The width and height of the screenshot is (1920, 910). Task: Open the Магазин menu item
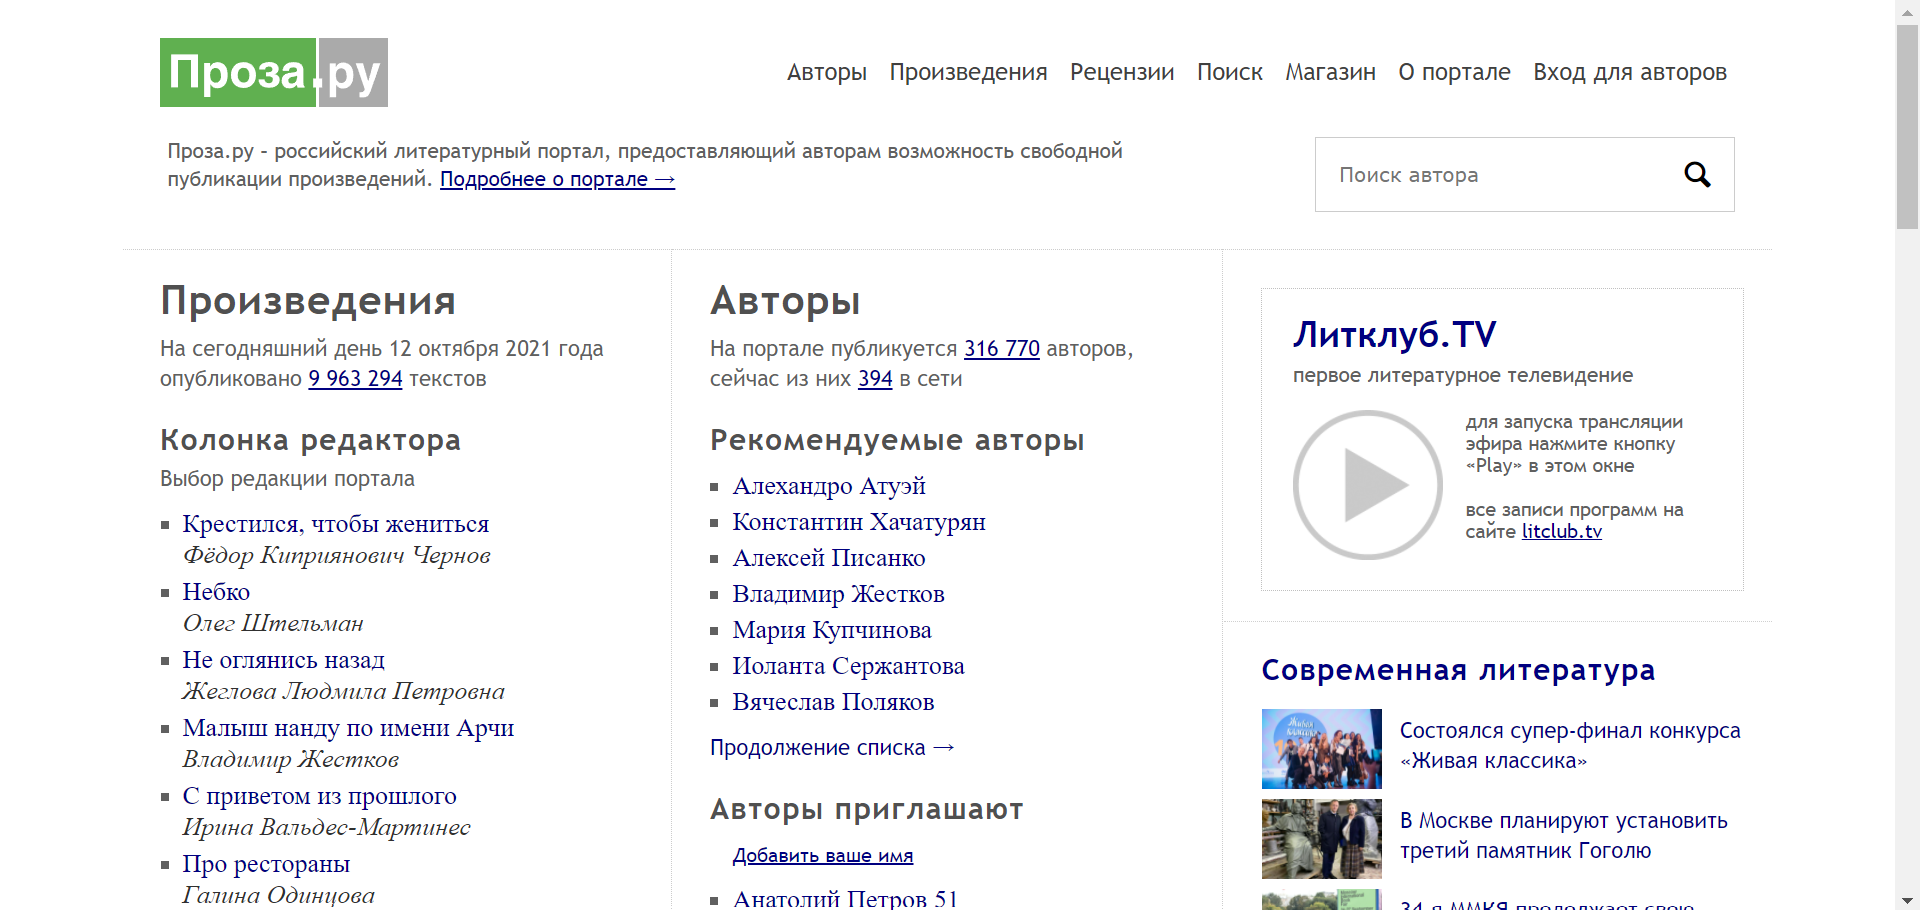point(1330,72)
